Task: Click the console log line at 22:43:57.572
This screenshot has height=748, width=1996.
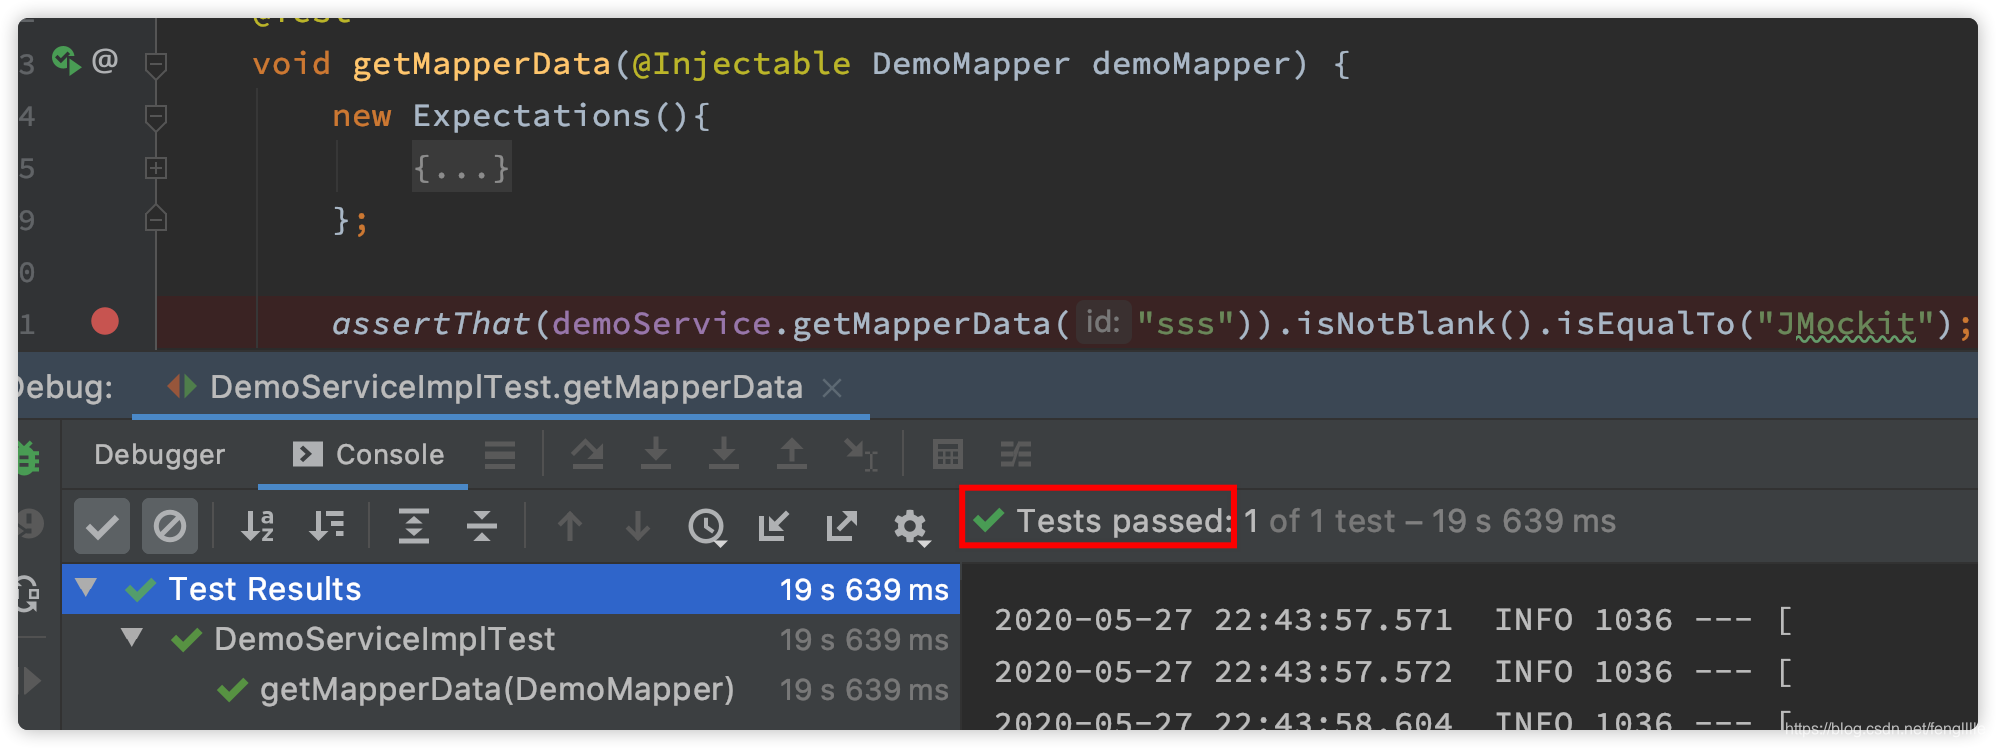Action: (x=1393, y=672)
